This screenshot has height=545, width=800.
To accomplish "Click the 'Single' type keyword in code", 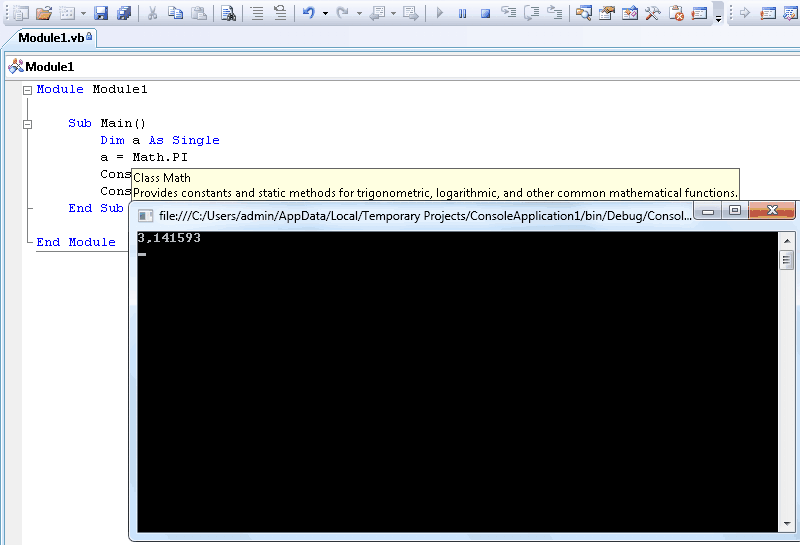I will [x=195, y=140].
